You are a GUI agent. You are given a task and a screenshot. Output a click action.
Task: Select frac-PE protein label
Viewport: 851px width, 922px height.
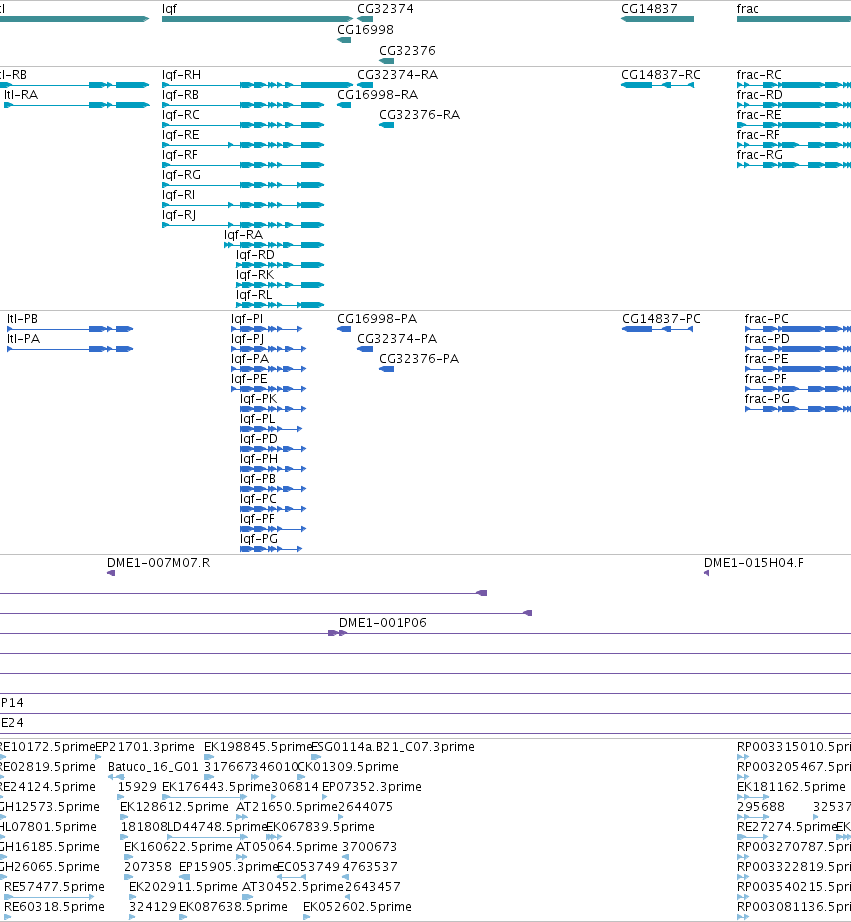coord(766,359)
